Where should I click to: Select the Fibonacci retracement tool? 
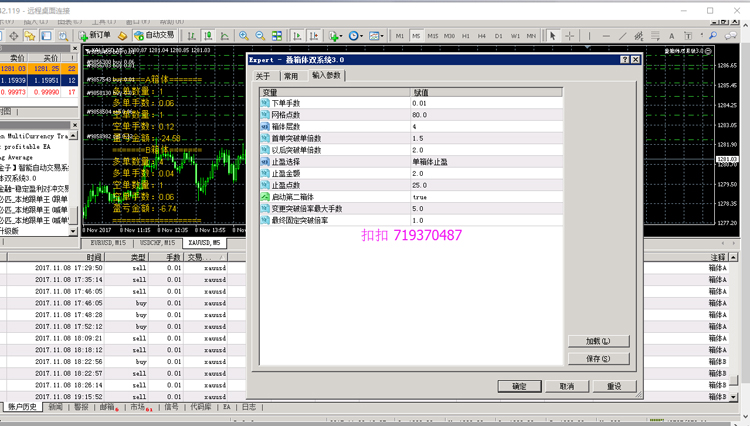coord(655,36)
